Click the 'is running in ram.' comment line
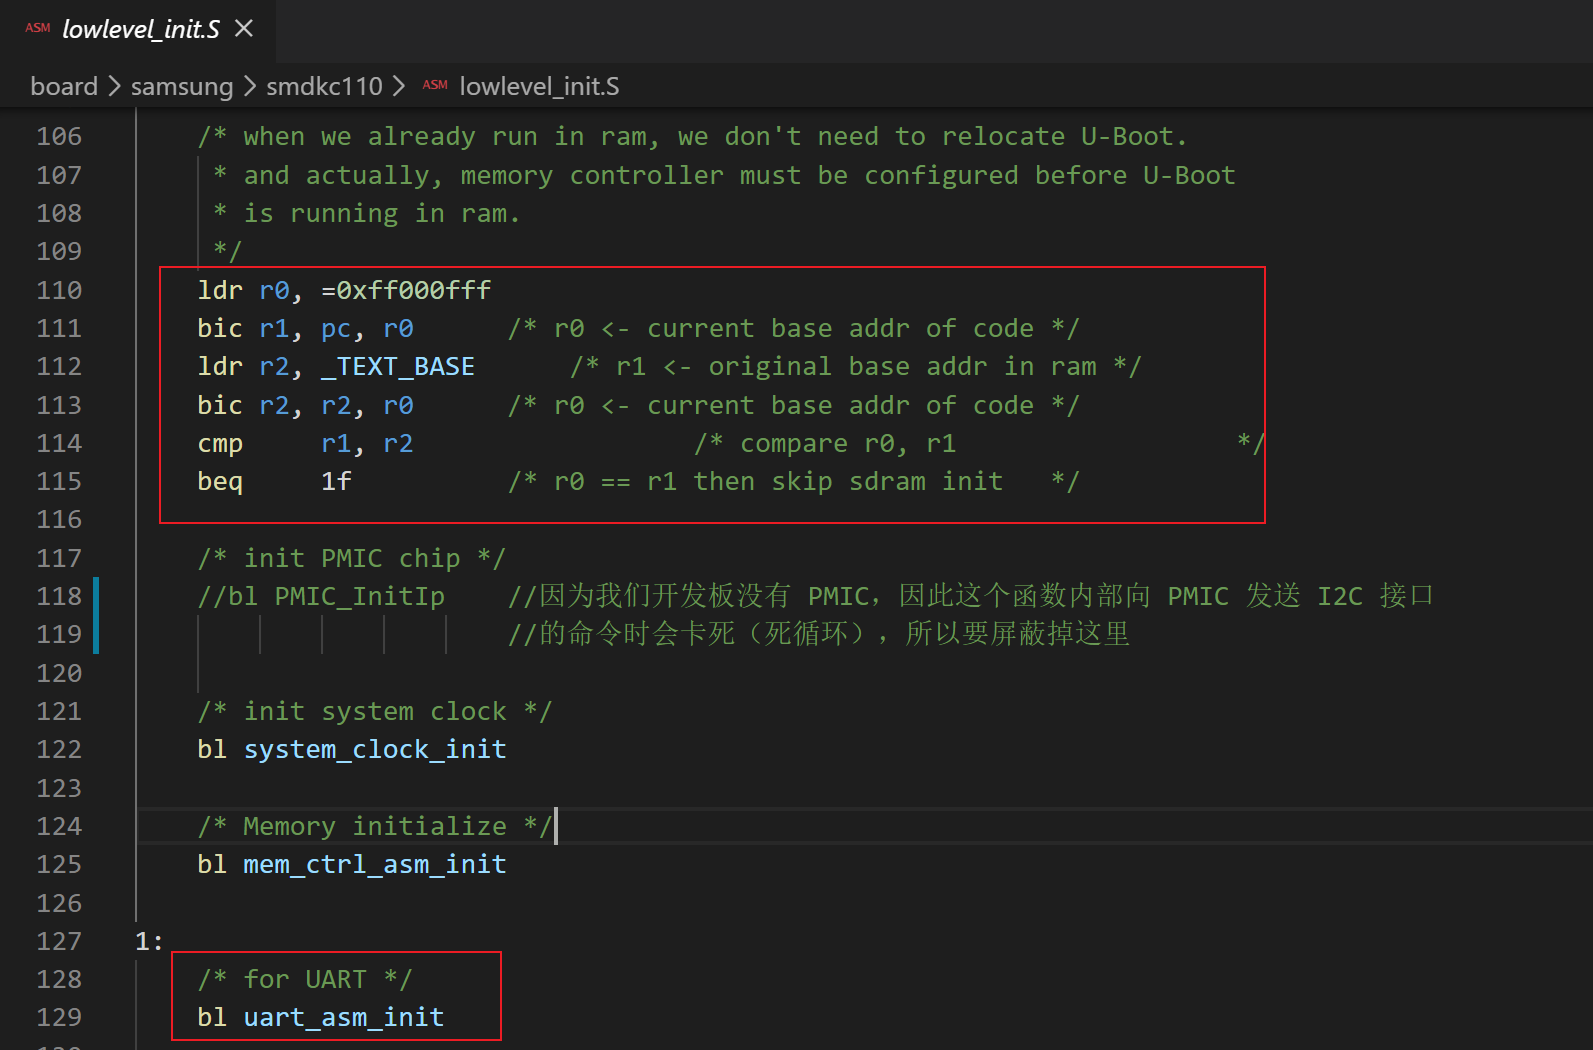The image size is (1593, 1050). pyautogui.click(x=367, y=214)
